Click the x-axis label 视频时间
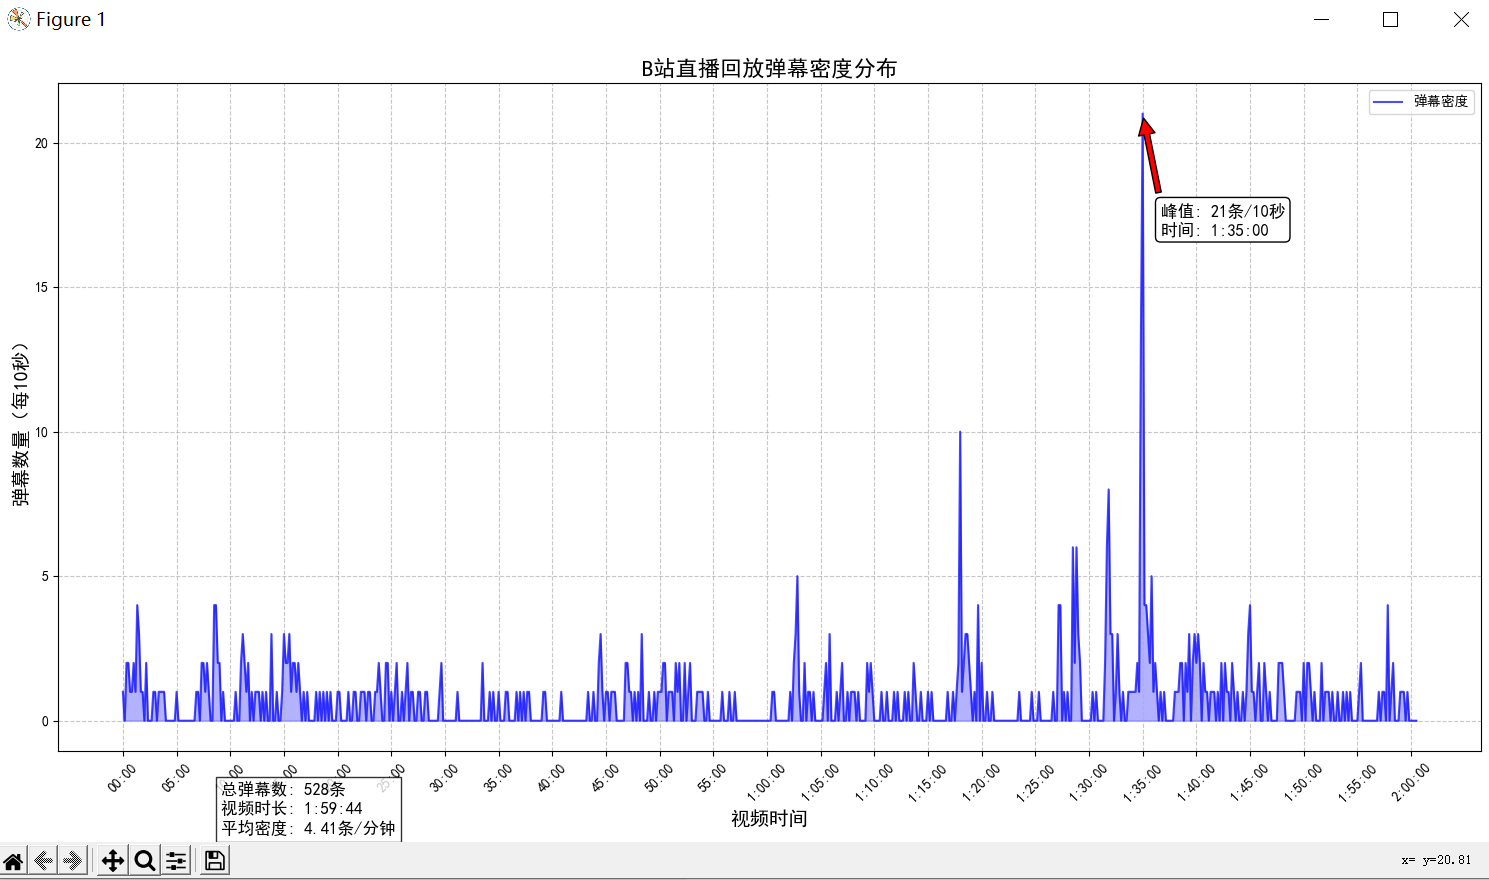Viewport: 1489px width, 880px height. pos(769,819)
